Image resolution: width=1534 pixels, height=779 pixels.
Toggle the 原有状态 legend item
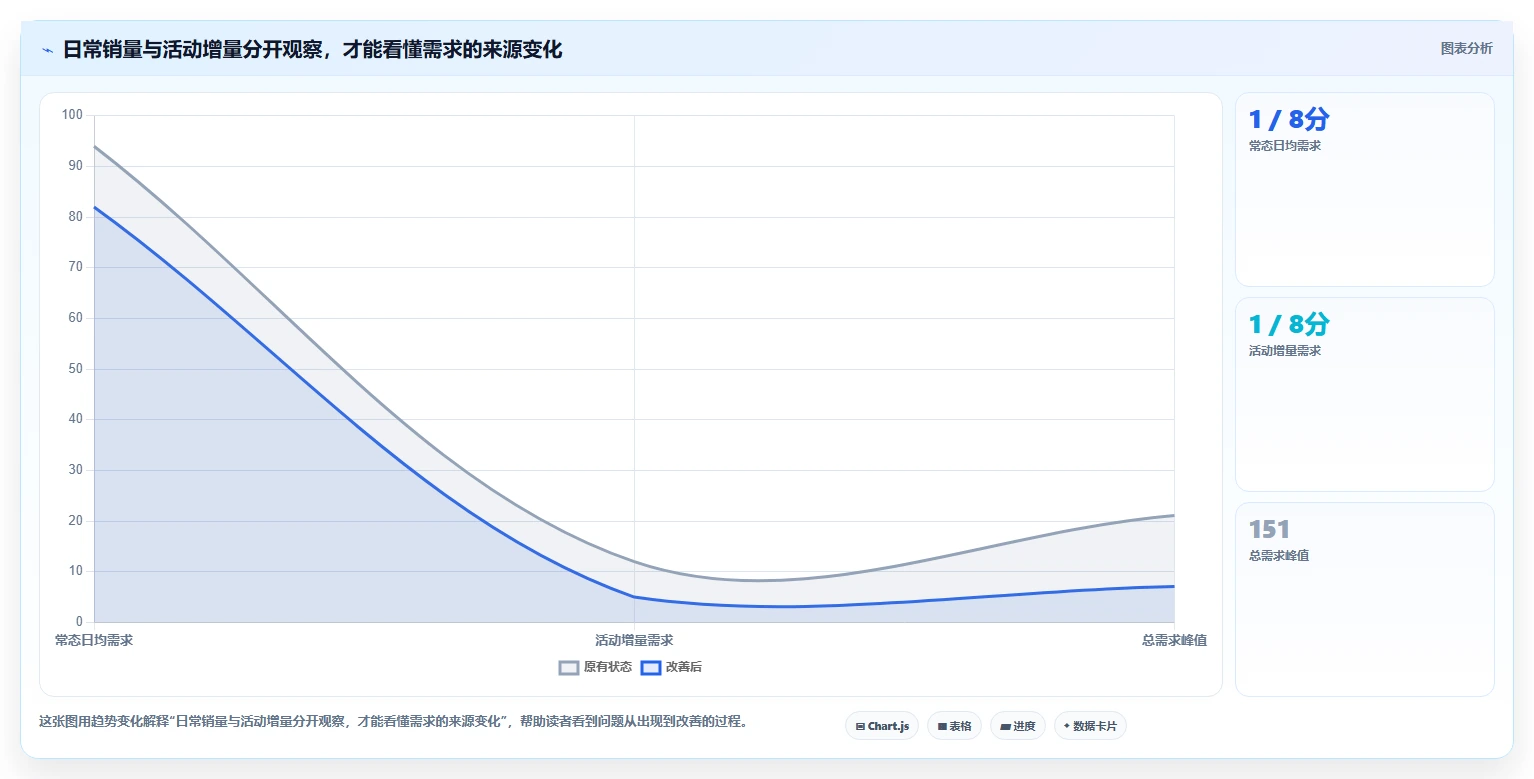(x=595, y=667)
